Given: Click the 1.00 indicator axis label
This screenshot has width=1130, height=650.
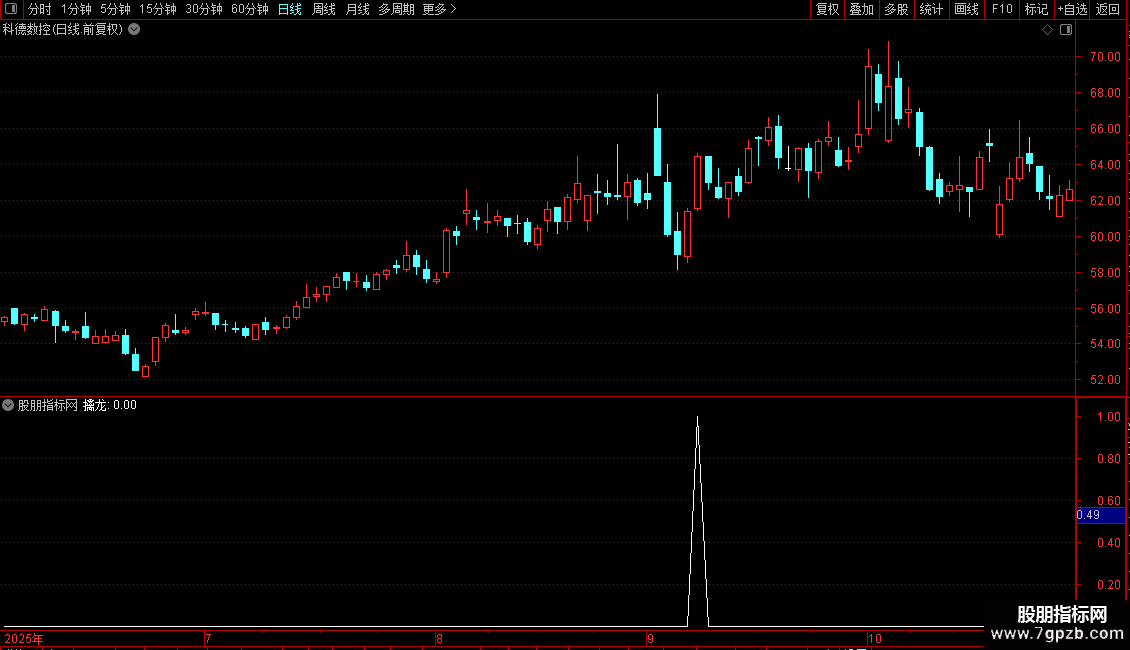Looking at the screenshot, I should pos(1108,417).
